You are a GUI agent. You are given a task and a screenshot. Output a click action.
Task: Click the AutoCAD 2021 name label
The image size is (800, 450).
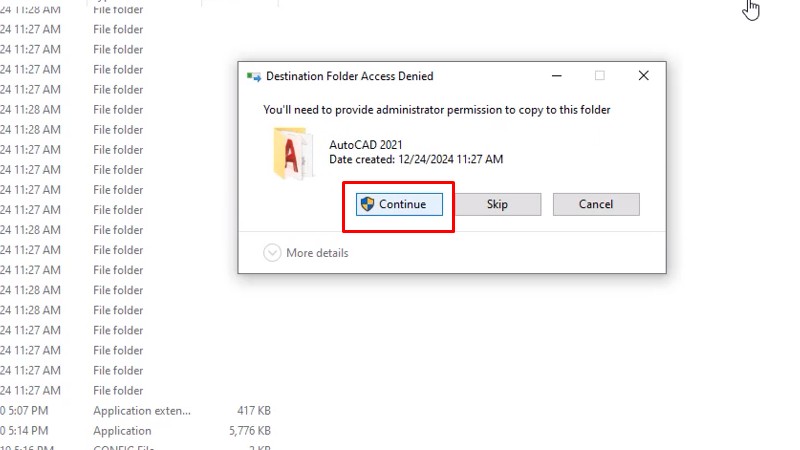(x=365, y=145)
